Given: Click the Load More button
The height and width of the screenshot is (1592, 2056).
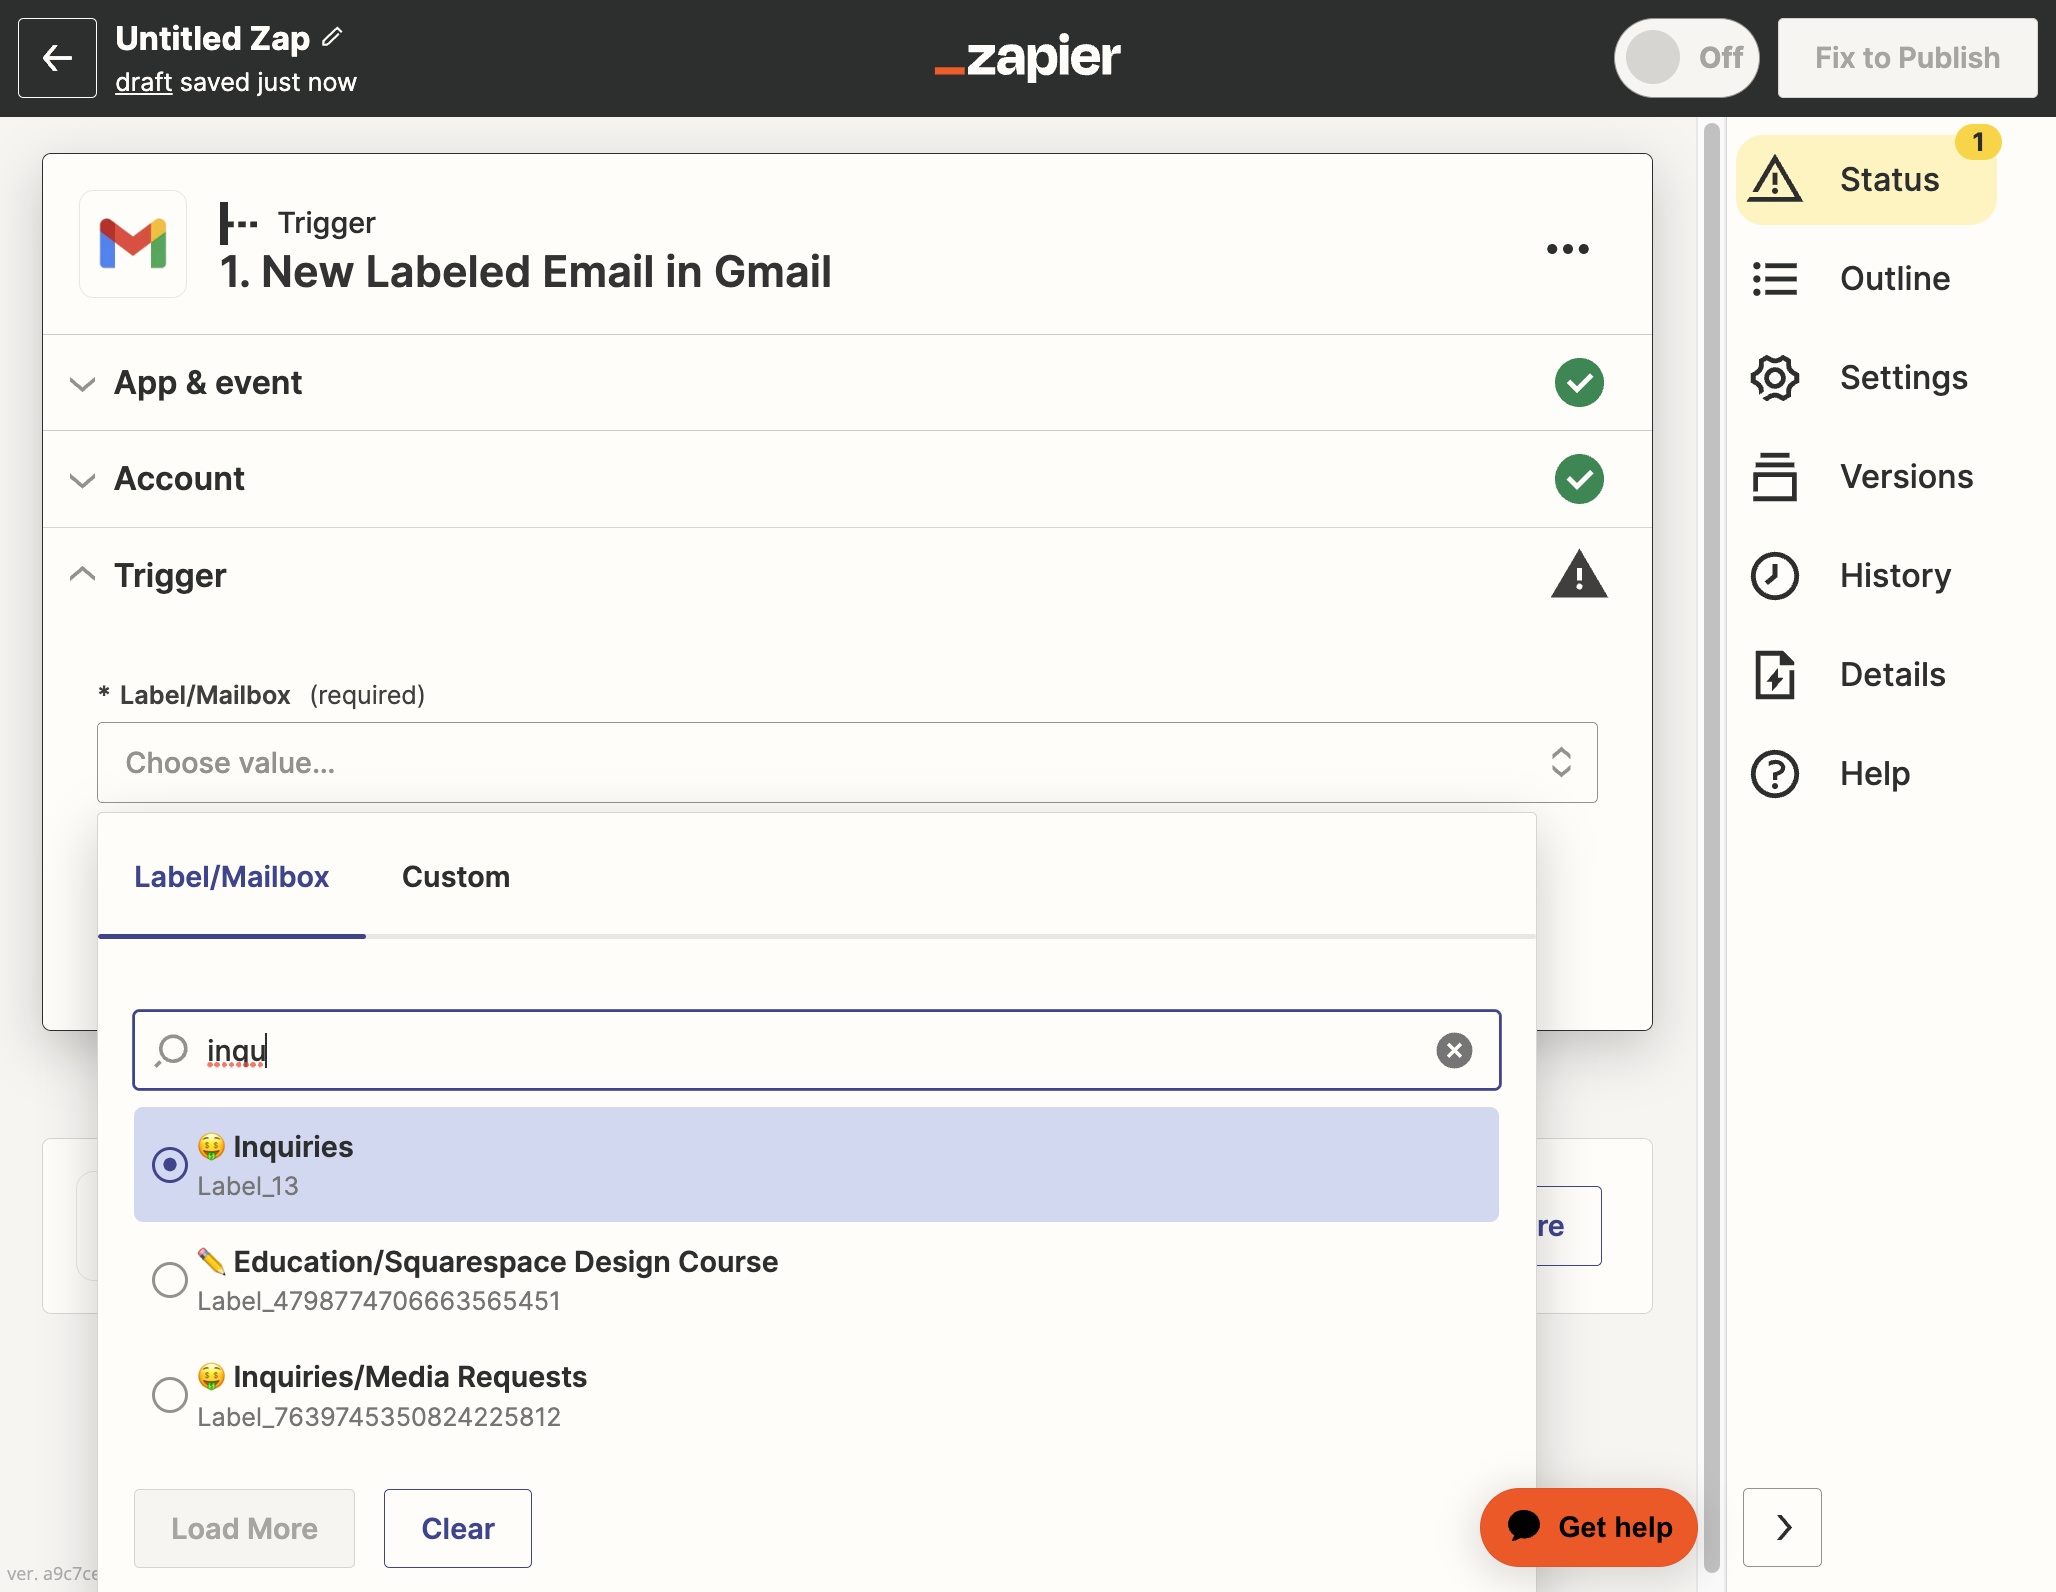Looking at the screenshot, I should click(244, 1528).
